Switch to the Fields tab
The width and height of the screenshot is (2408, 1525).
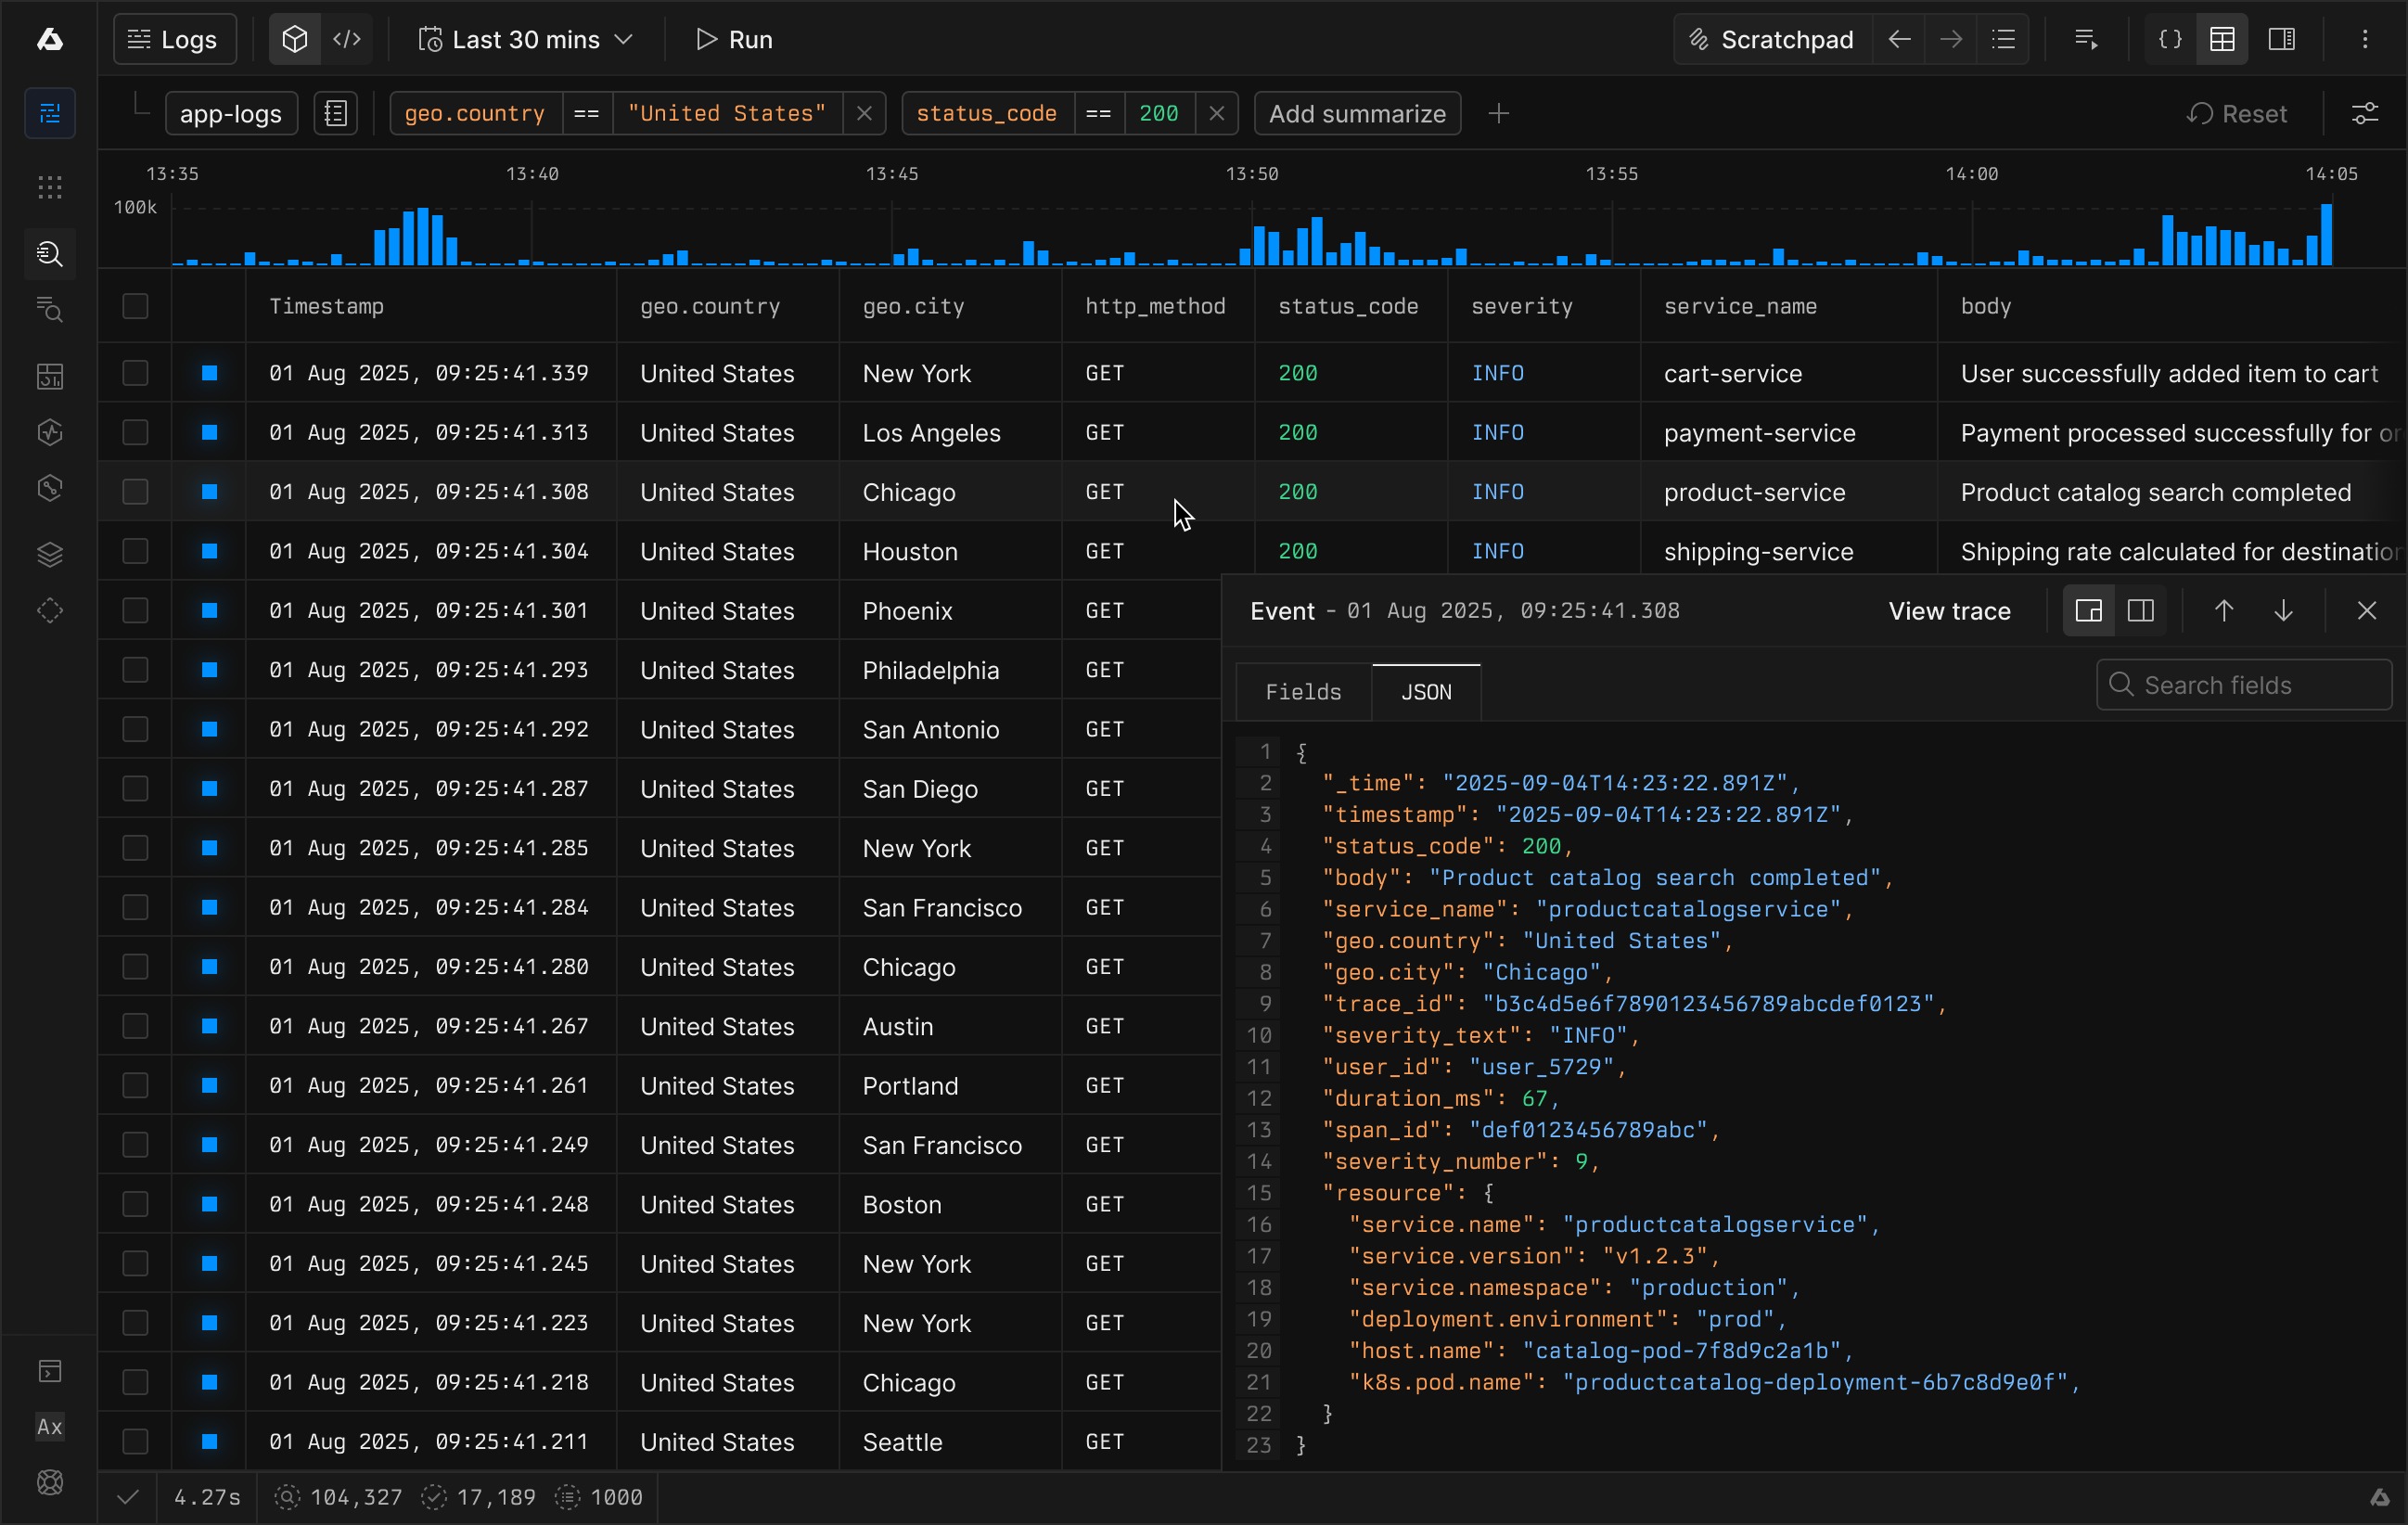(1303, 692)
